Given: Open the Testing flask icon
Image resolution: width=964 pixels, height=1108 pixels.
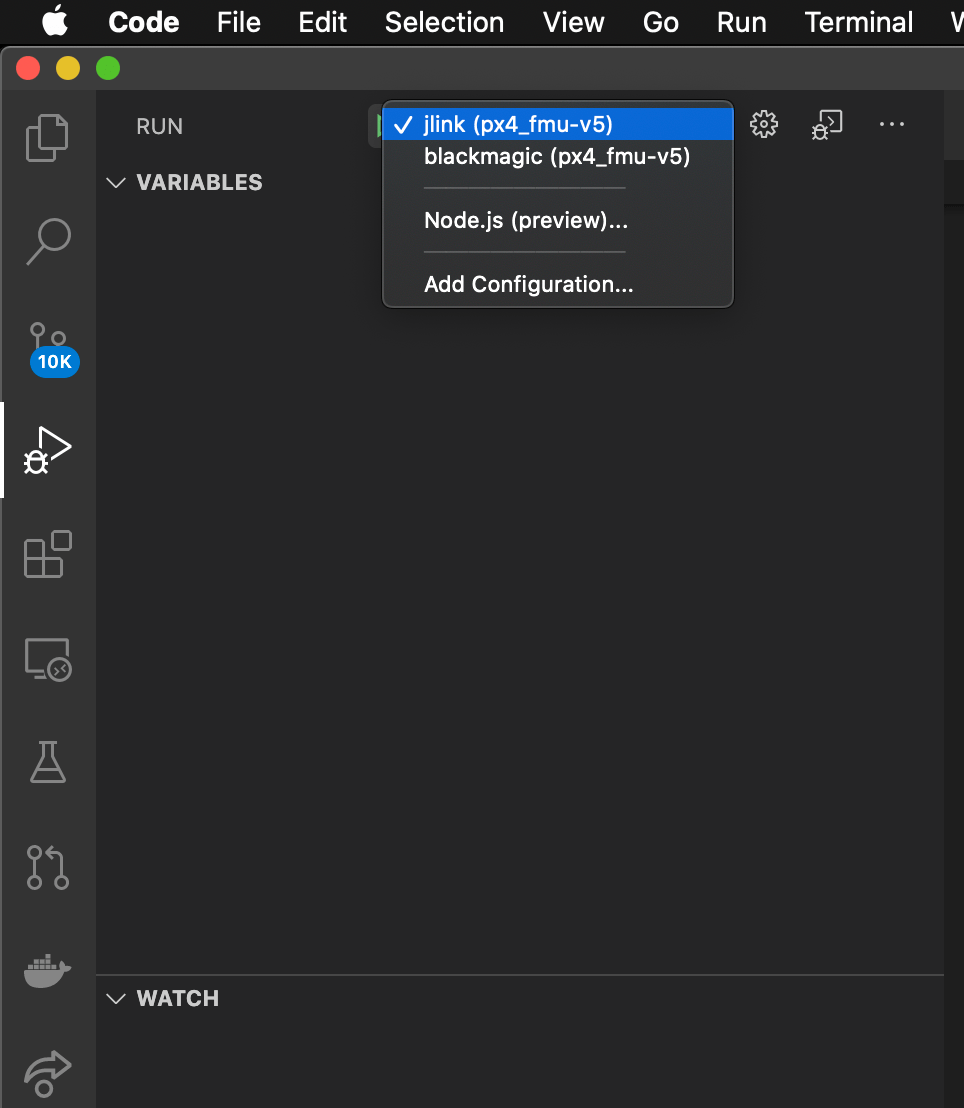Looking at the screenshot, I should [x=47, y=762].
